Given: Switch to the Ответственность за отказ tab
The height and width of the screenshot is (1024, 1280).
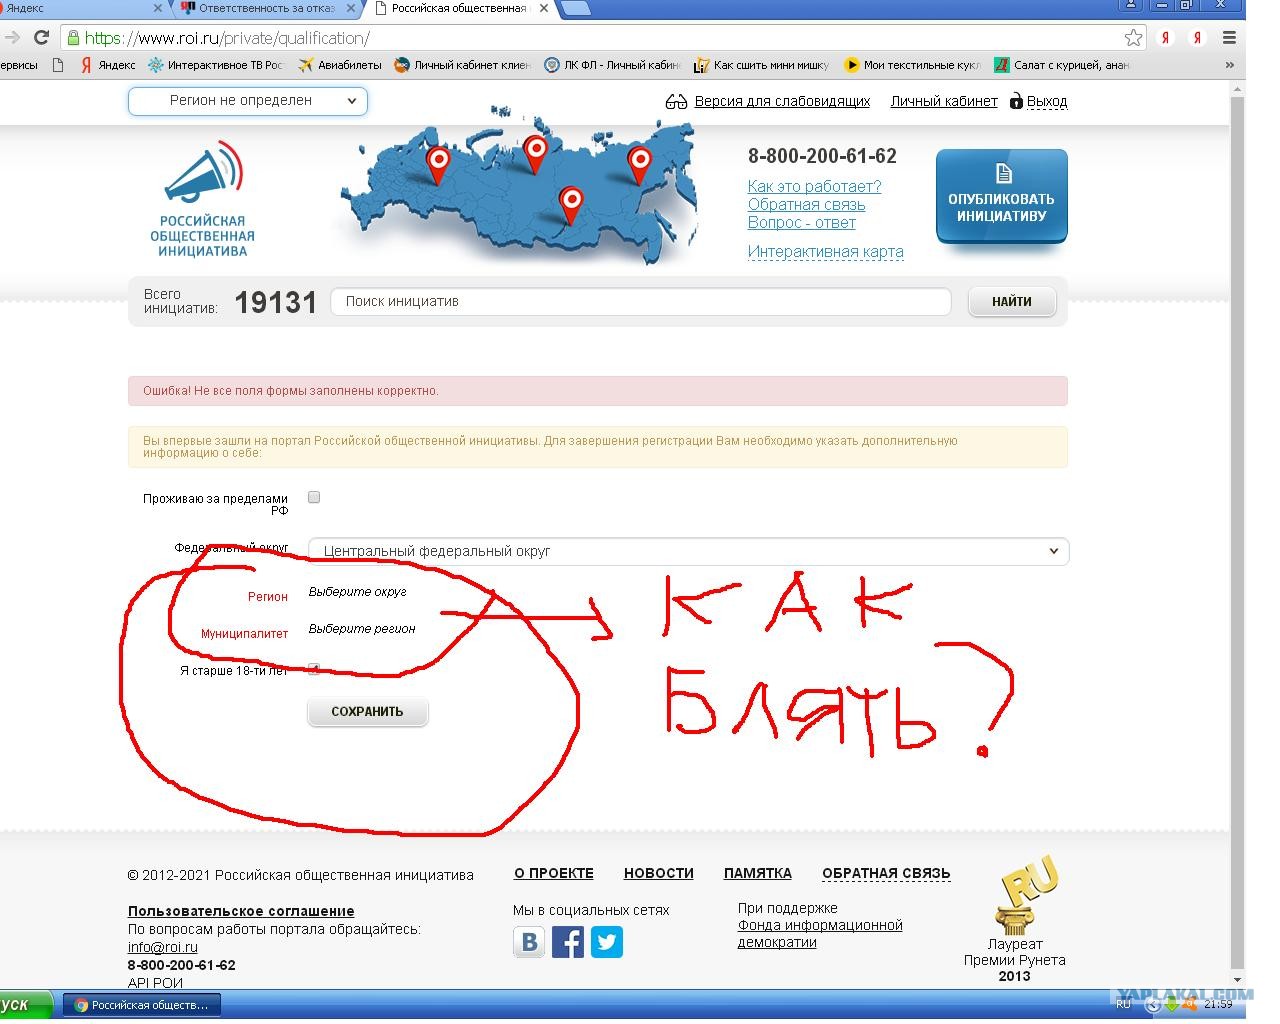Looking at the screenshot, I should coord(270,9).
